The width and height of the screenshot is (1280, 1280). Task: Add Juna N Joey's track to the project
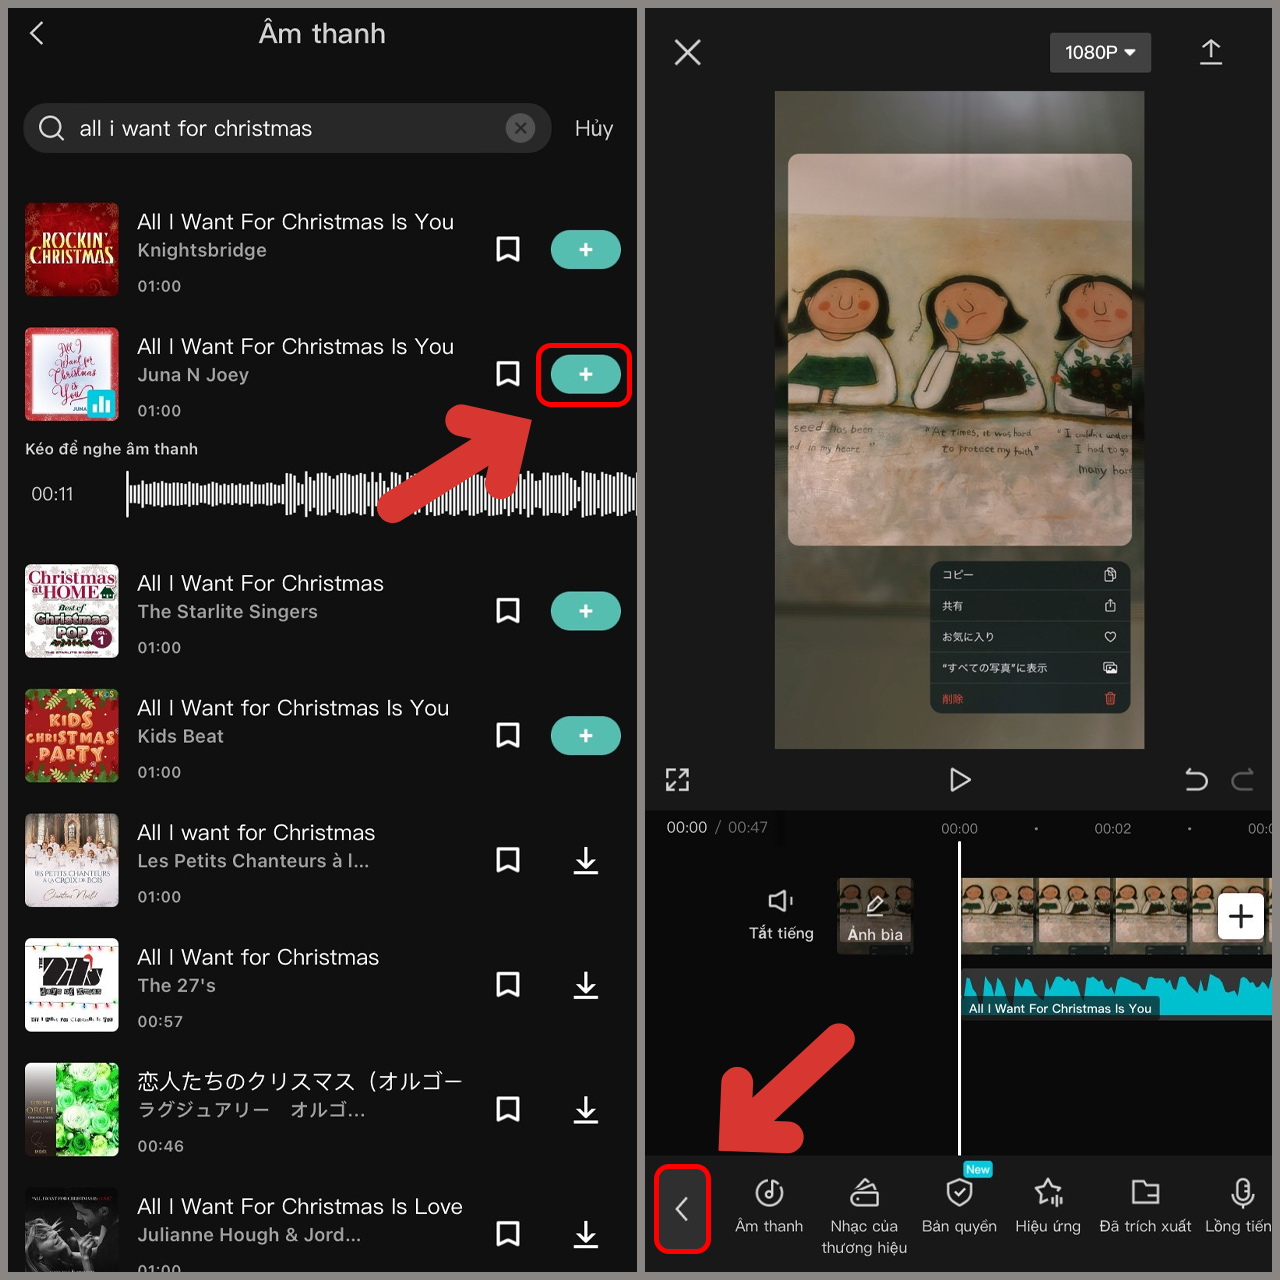click(x=586, y=375)
